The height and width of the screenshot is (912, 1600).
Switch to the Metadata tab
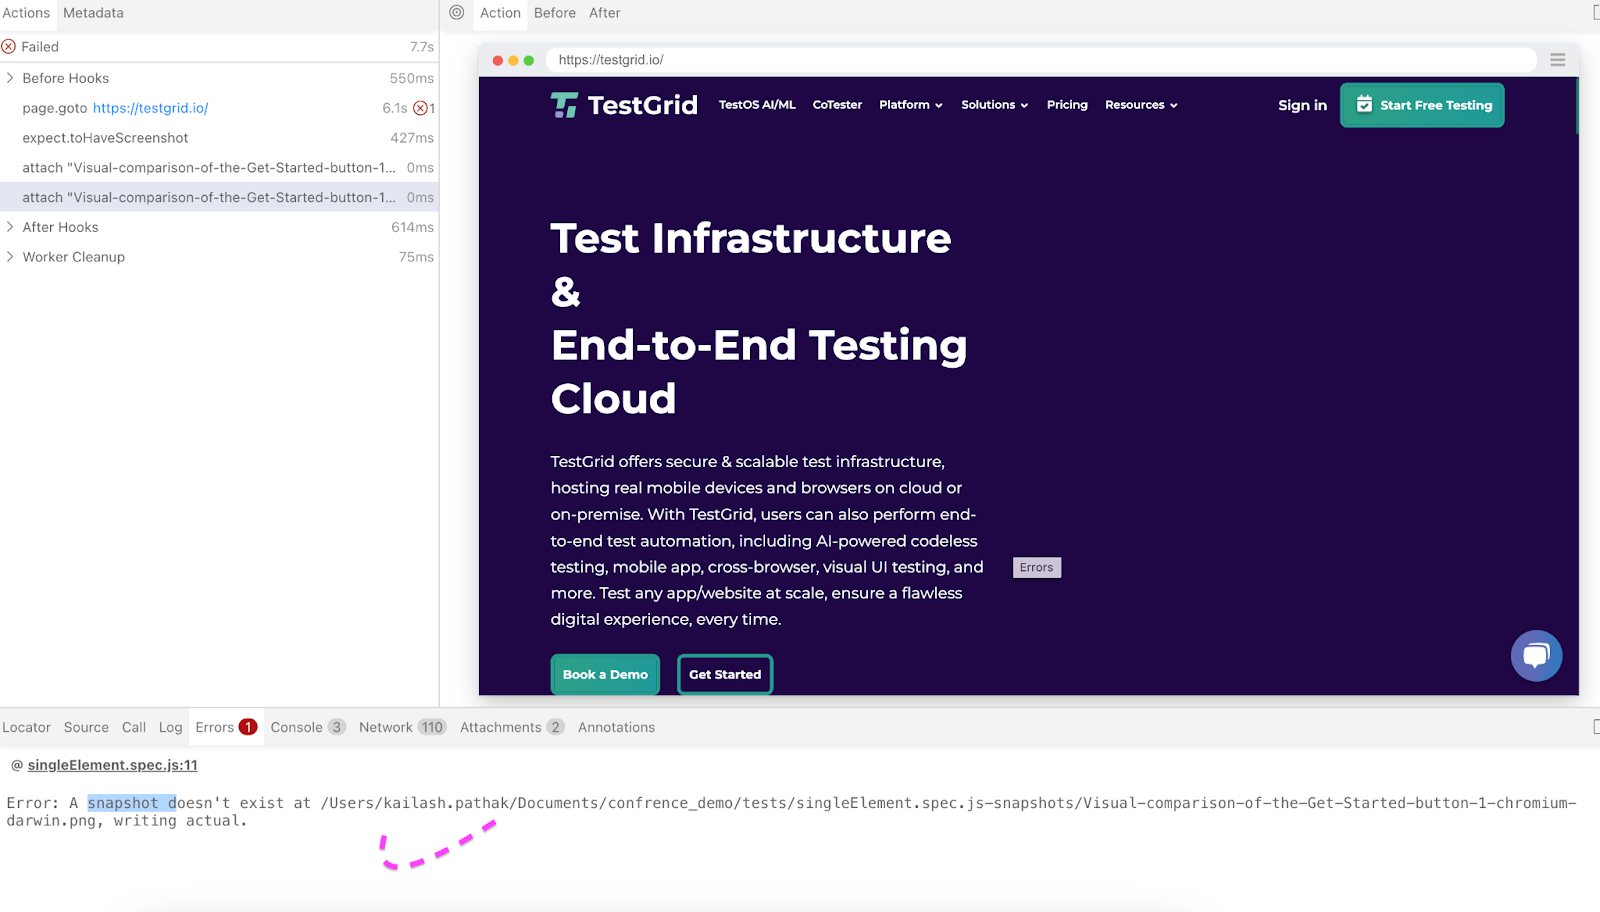(x=94, y=13)
